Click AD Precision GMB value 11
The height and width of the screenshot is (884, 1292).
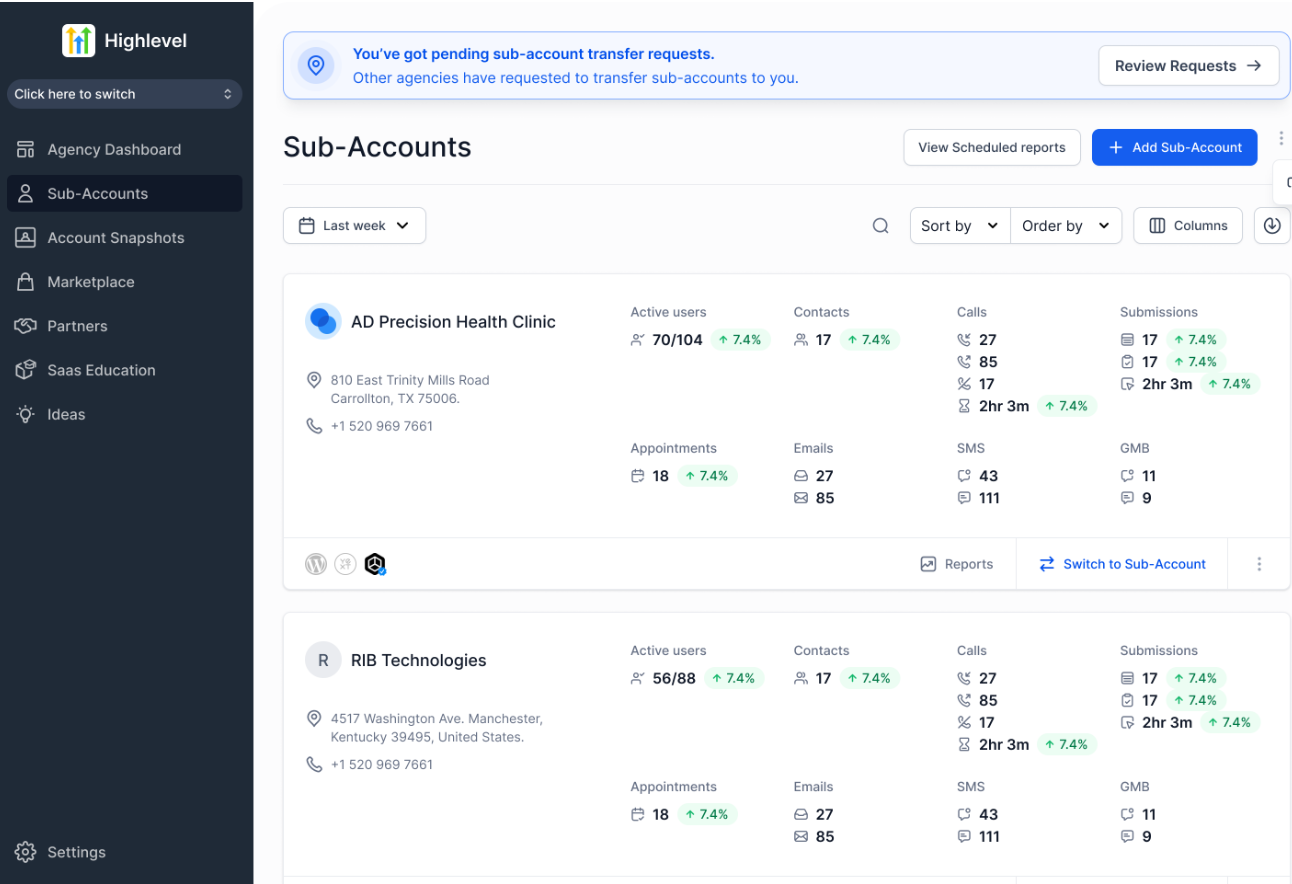coord(1149,476)
